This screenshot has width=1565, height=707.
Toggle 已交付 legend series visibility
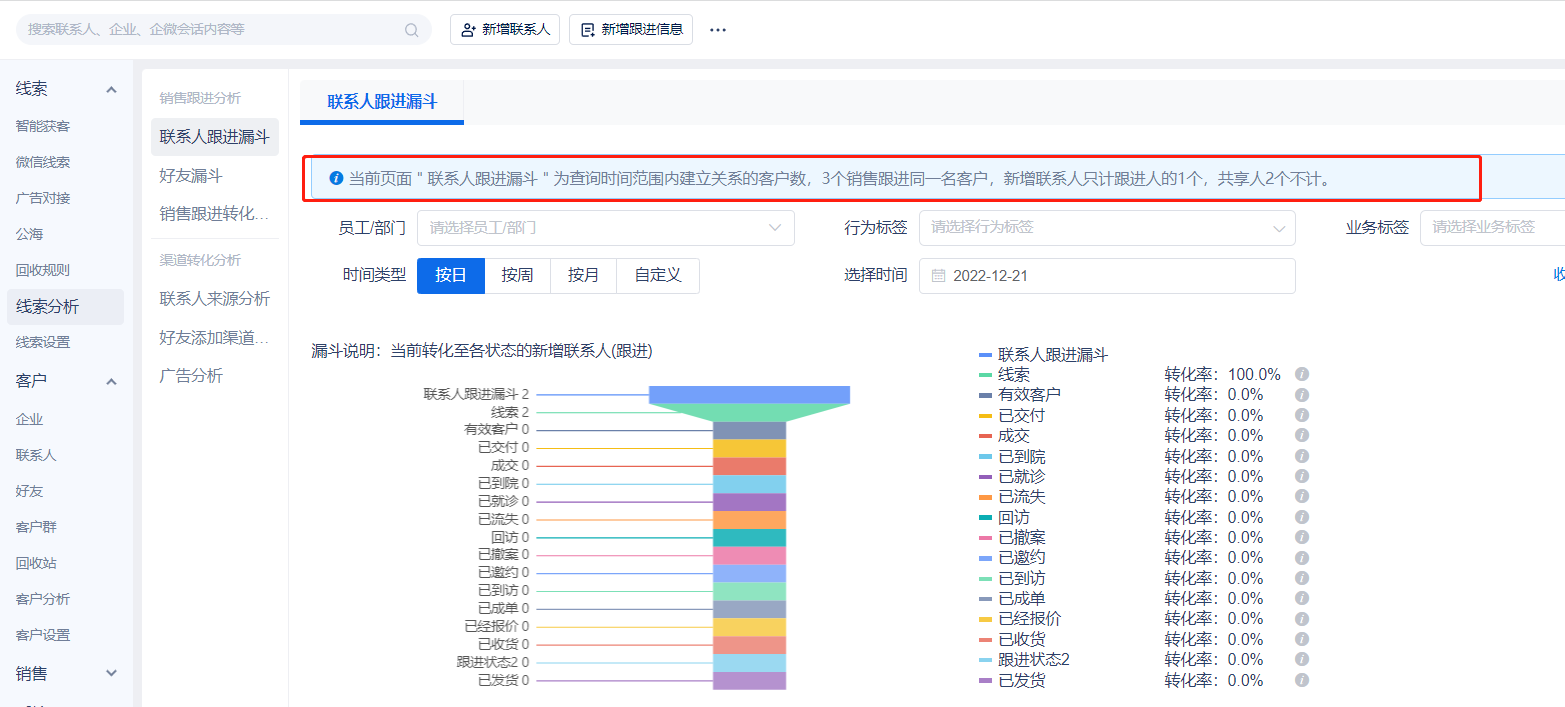coord(1011,415)
